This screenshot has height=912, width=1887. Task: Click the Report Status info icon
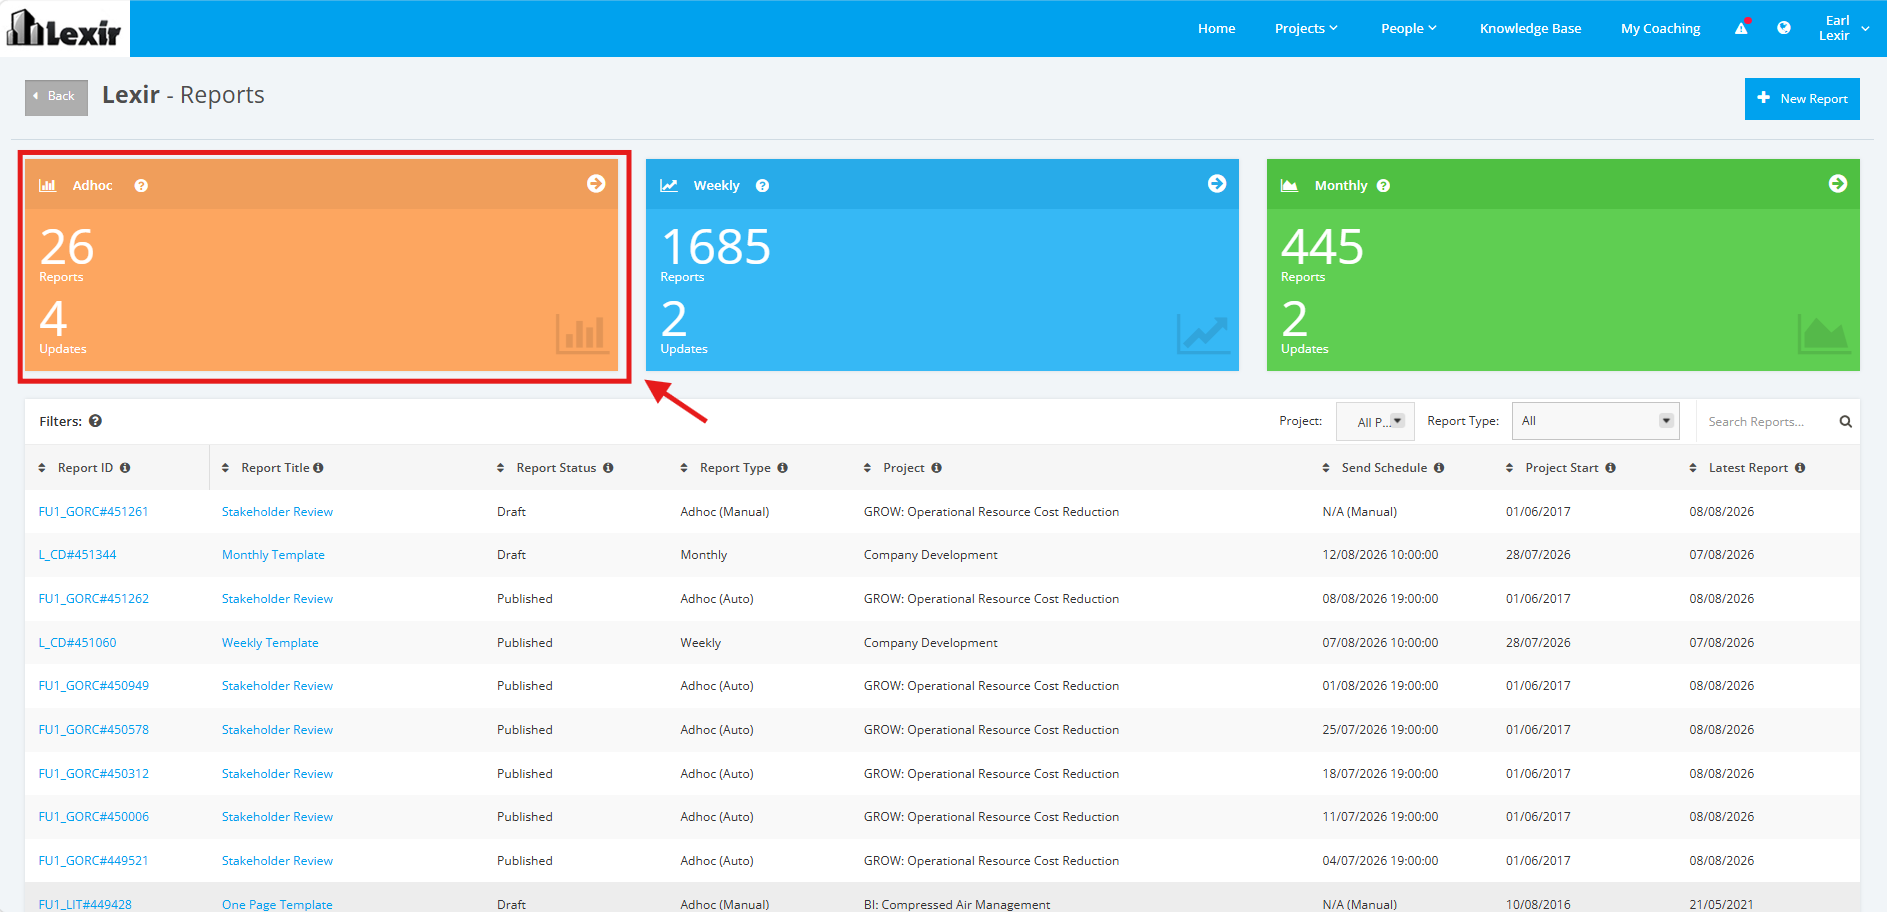tap(608, 468)
